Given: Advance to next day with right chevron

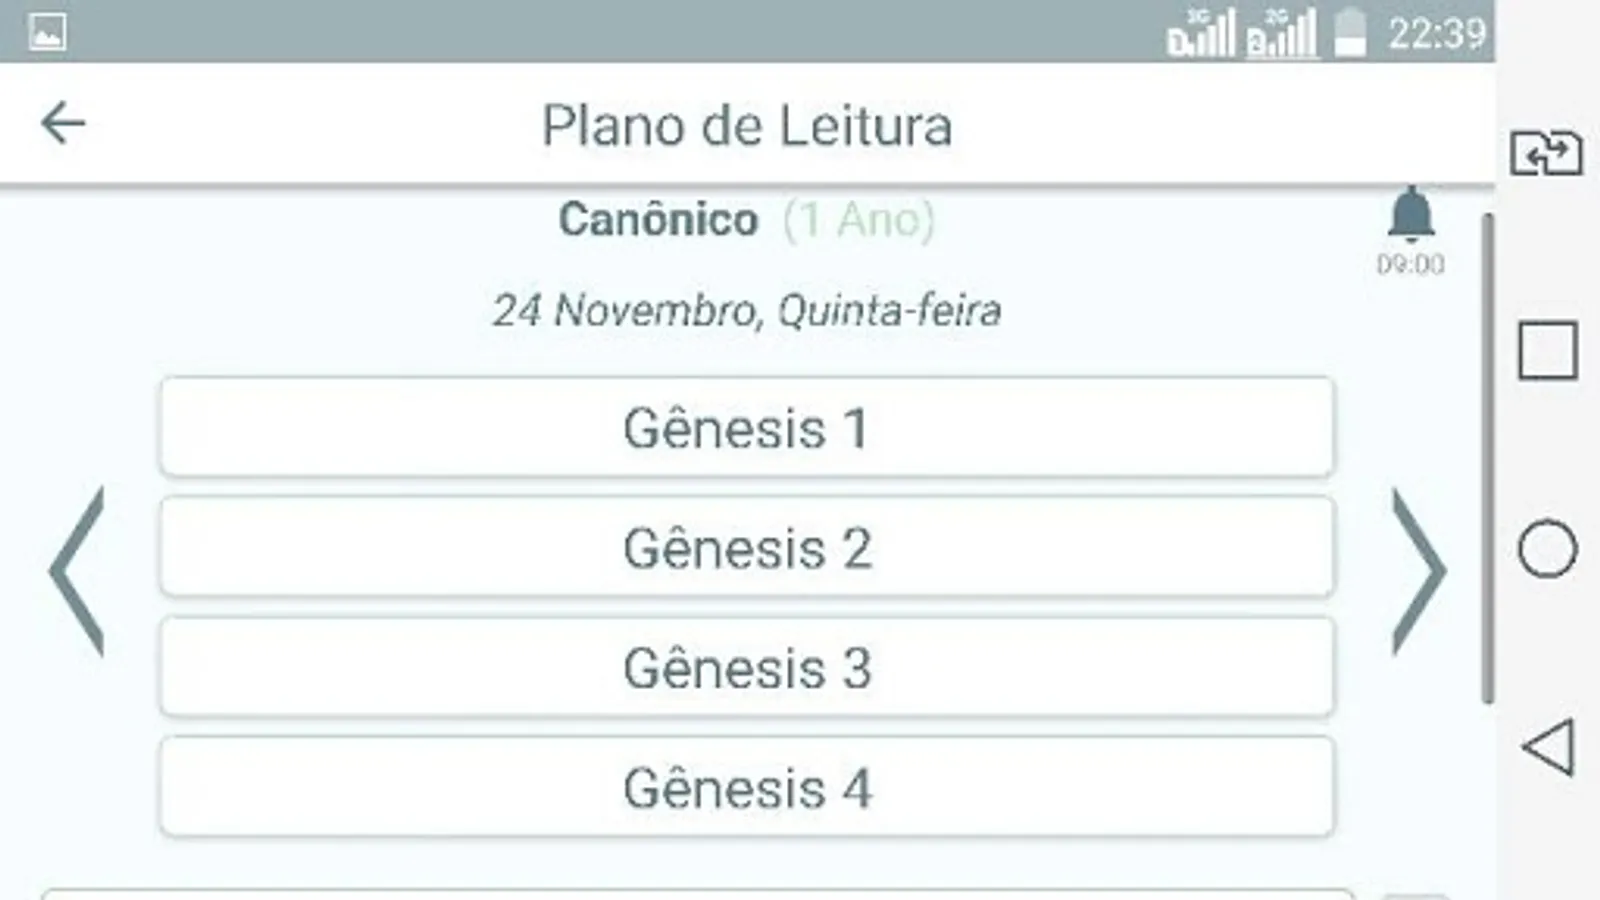Looking at the screenshot, I should 1418,571.
